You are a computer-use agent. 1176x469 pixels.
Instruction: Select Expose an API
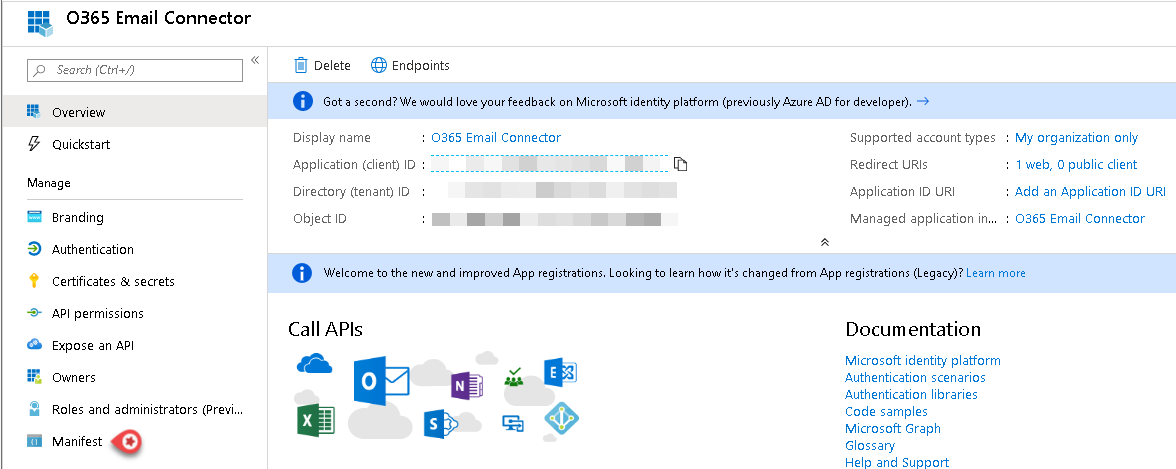click(x=92, y=345)
